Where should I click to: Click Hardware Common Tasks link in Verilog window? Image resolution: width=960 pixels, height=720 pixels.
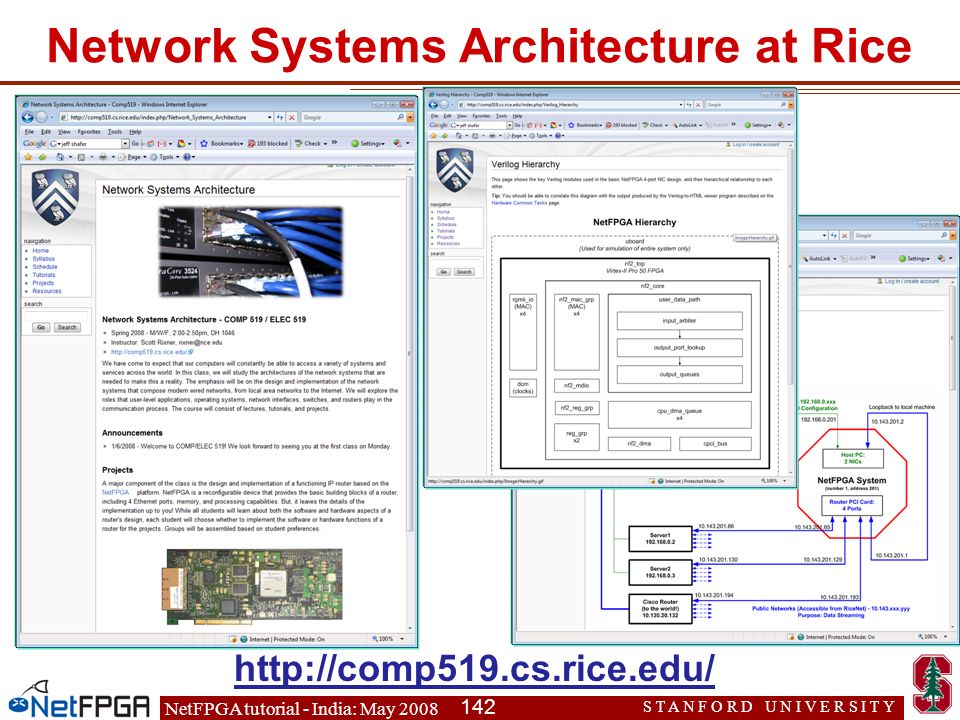519,203
